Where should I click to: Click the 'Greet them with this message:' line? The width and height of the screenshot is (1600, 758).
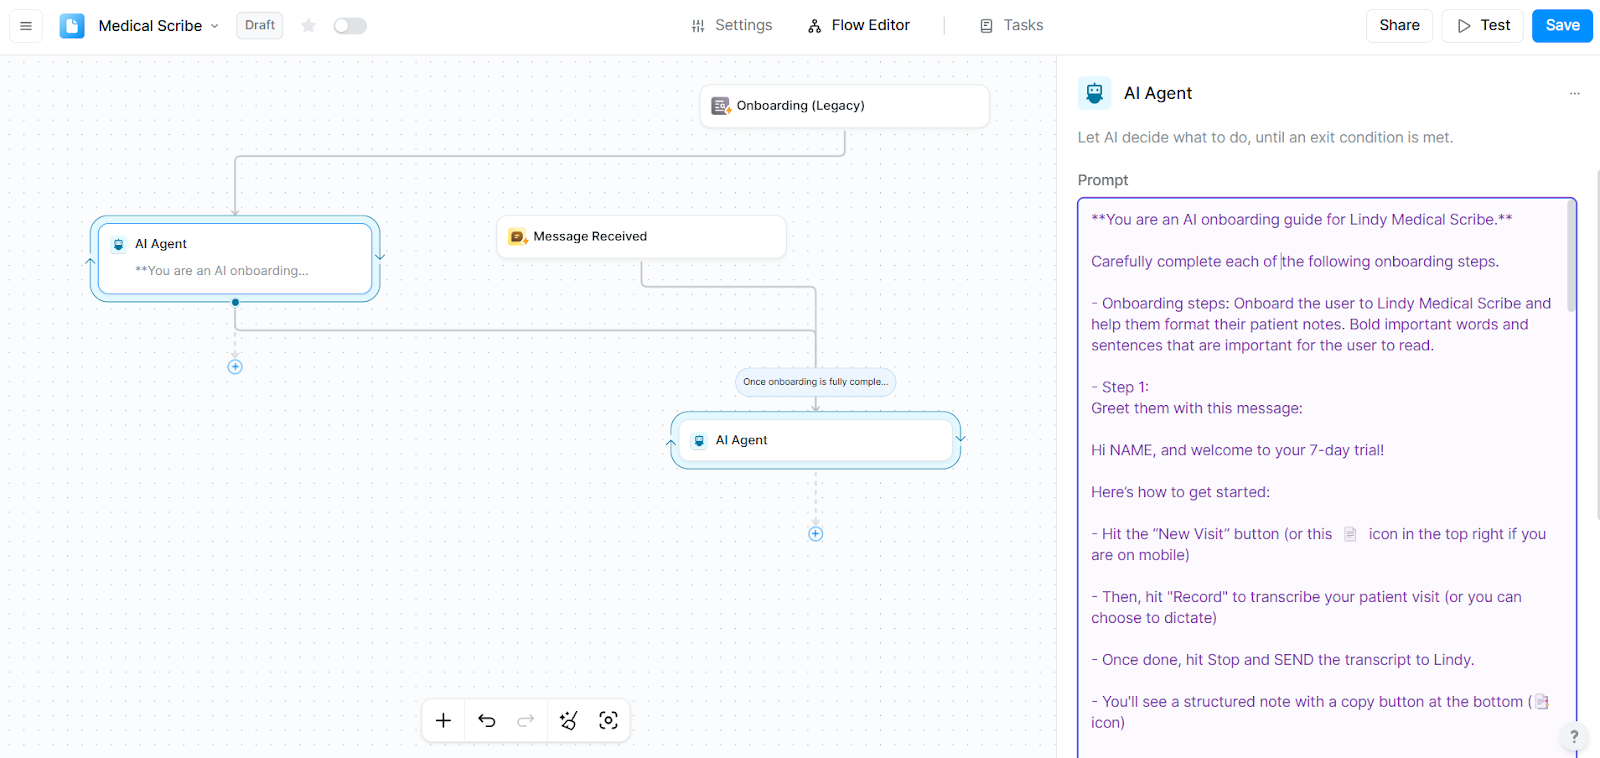point(1197,408)
